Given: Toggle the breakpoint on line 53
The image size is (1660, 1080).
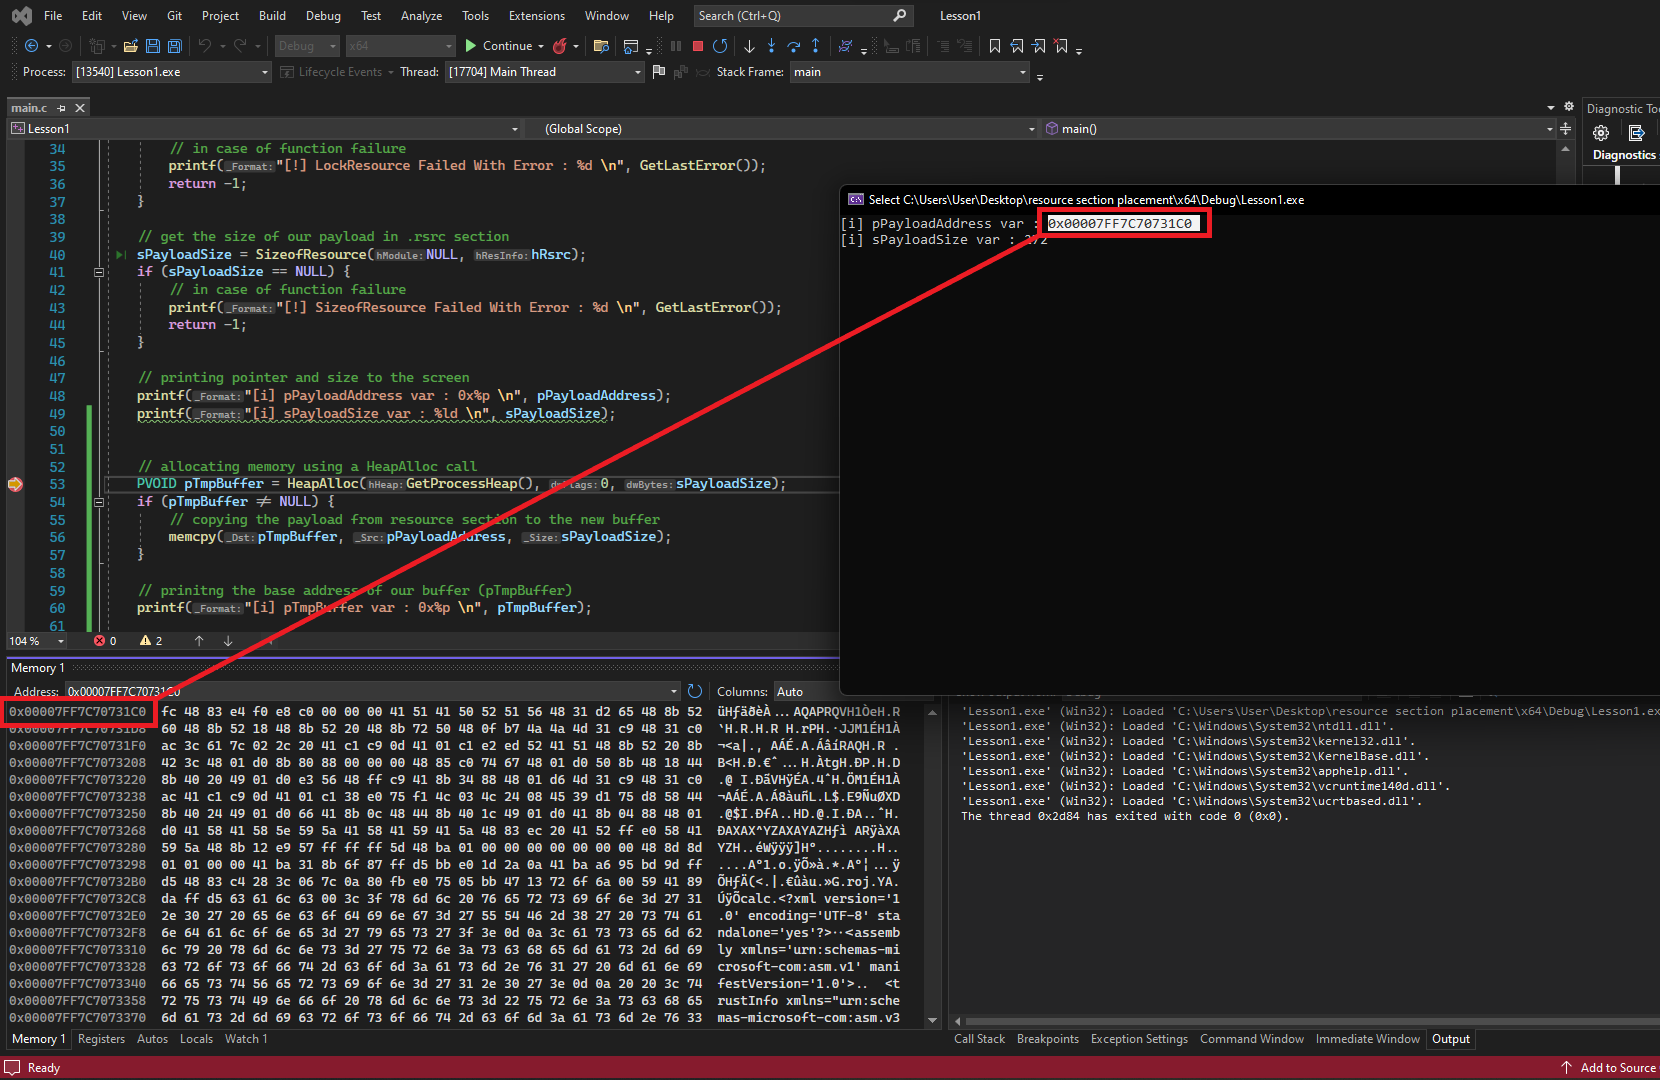Looking at the screenshot, I should tap(15, 484).
